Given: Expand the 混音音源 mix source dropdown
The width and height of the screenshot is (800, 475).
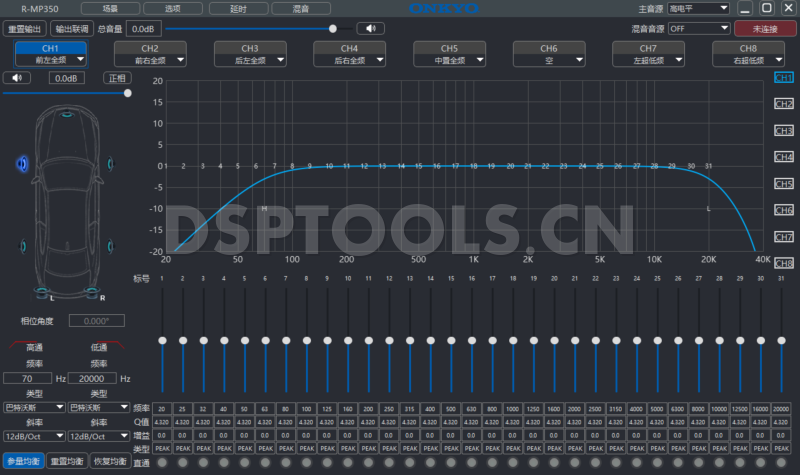Looking at the screenshot, I should click(700, 28).
